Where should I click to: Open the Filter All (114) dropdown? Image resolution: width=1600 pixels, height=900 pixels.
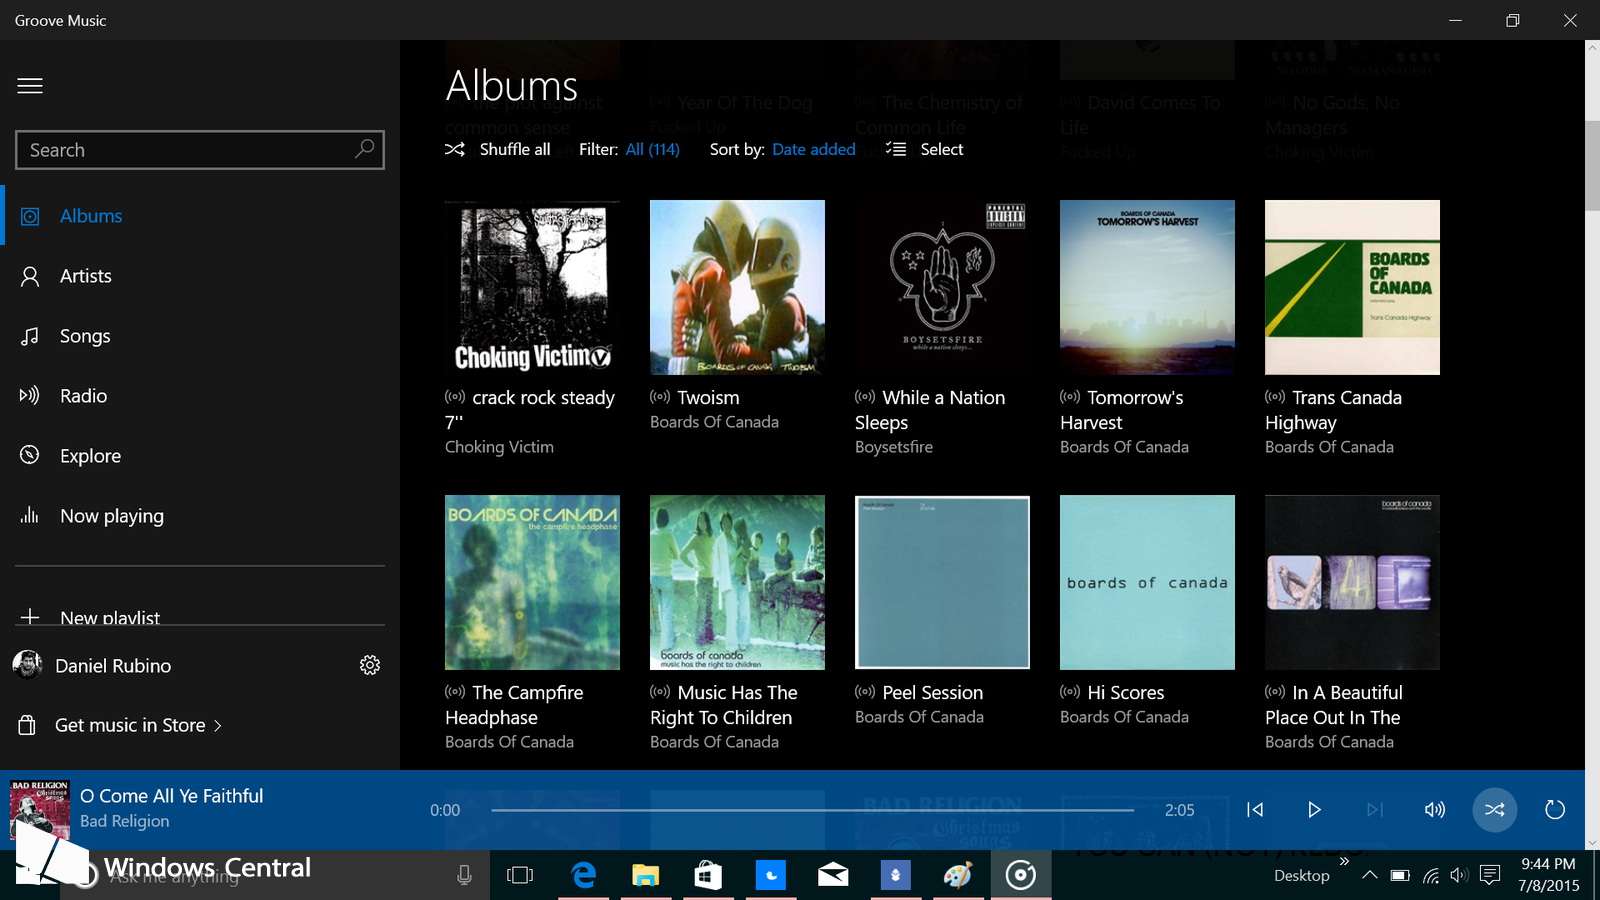point(653,149)
